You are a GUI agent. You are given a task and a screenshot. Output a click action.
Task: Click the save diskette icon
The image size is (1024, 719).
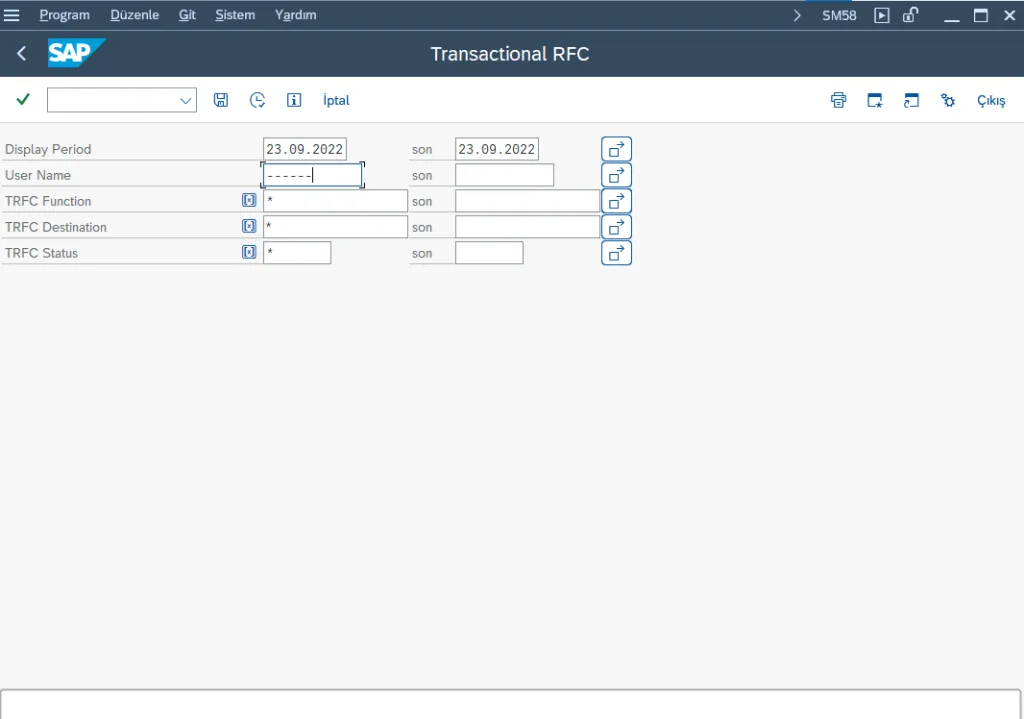click(x=221, y=100)
